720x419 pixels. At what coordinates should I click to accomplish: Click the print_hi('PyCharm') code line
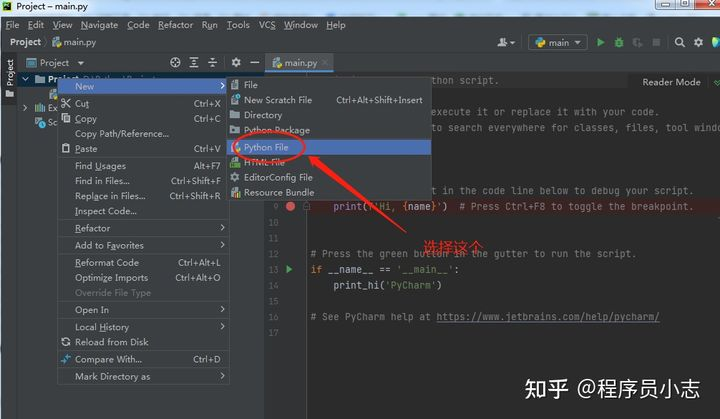[x=387, y=285]
